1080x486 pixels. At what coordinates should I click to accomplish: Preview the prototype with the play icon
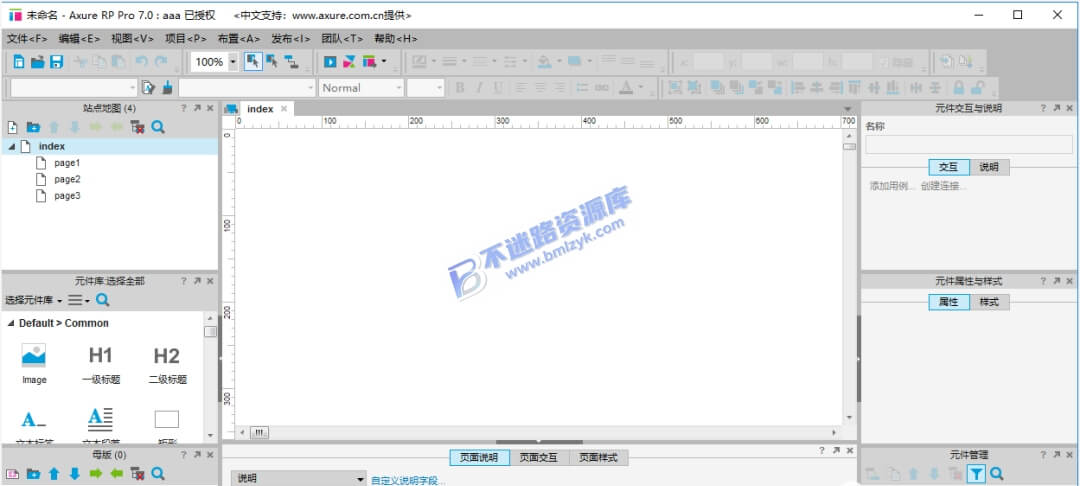point(330,62)
